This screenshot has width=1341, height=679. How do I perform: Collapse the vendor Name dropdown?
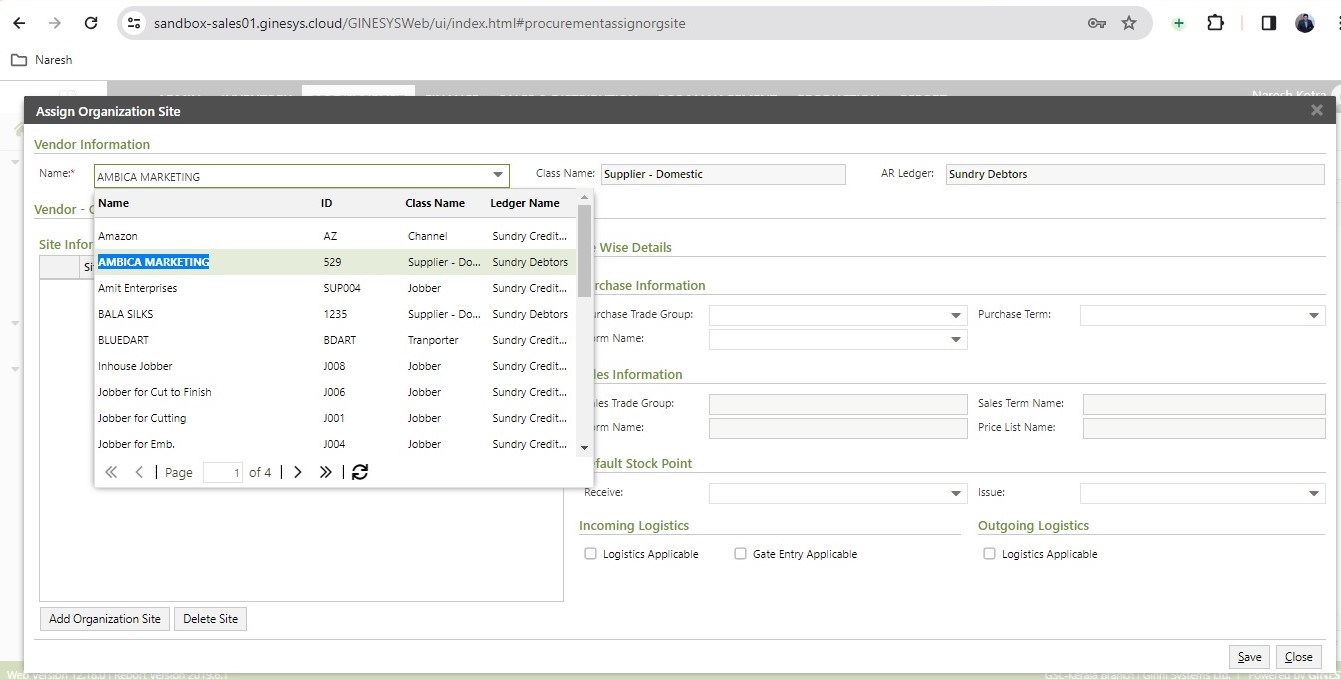click(x=498, y=176)
